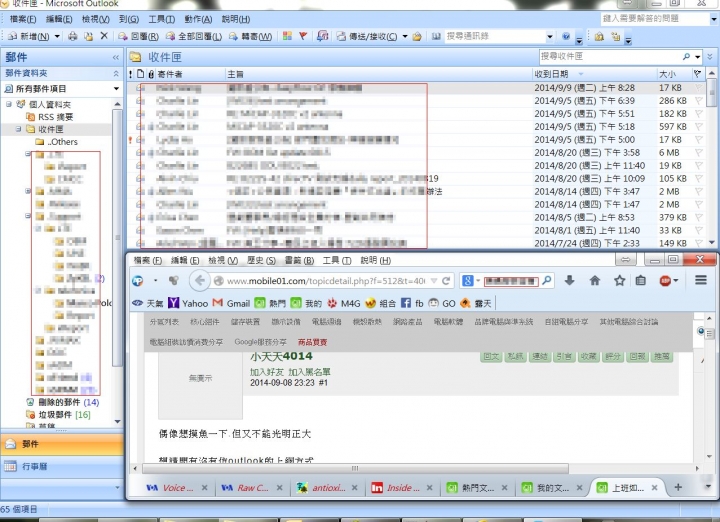The image size is (720, 522).
Task: Click the Firefox reload icon
Action: [x=446, y=281]
